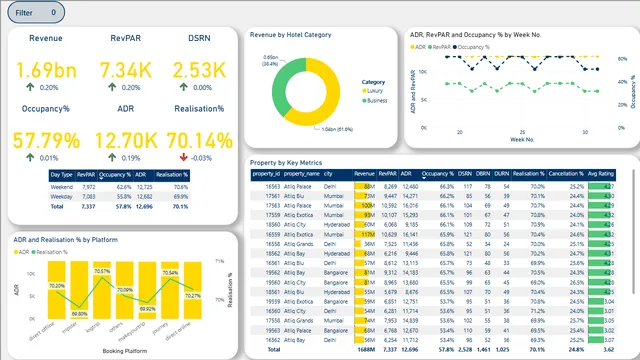This screenshot has width=640, height=360.
Task: Click the property table vertical scrollbar
Action: click(x=633, y=231)
